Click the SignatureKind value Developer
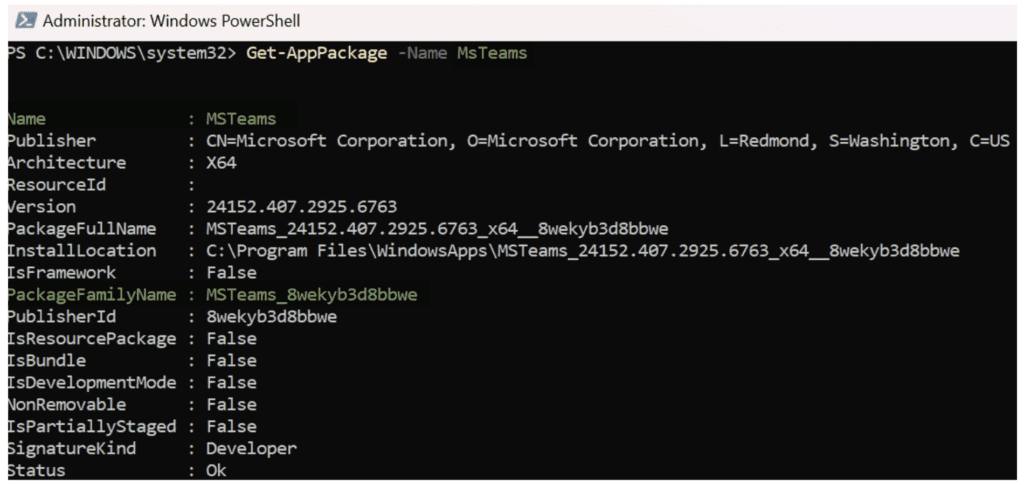The height and width of the screenshot is (485, 1024). tap(251, 448)
